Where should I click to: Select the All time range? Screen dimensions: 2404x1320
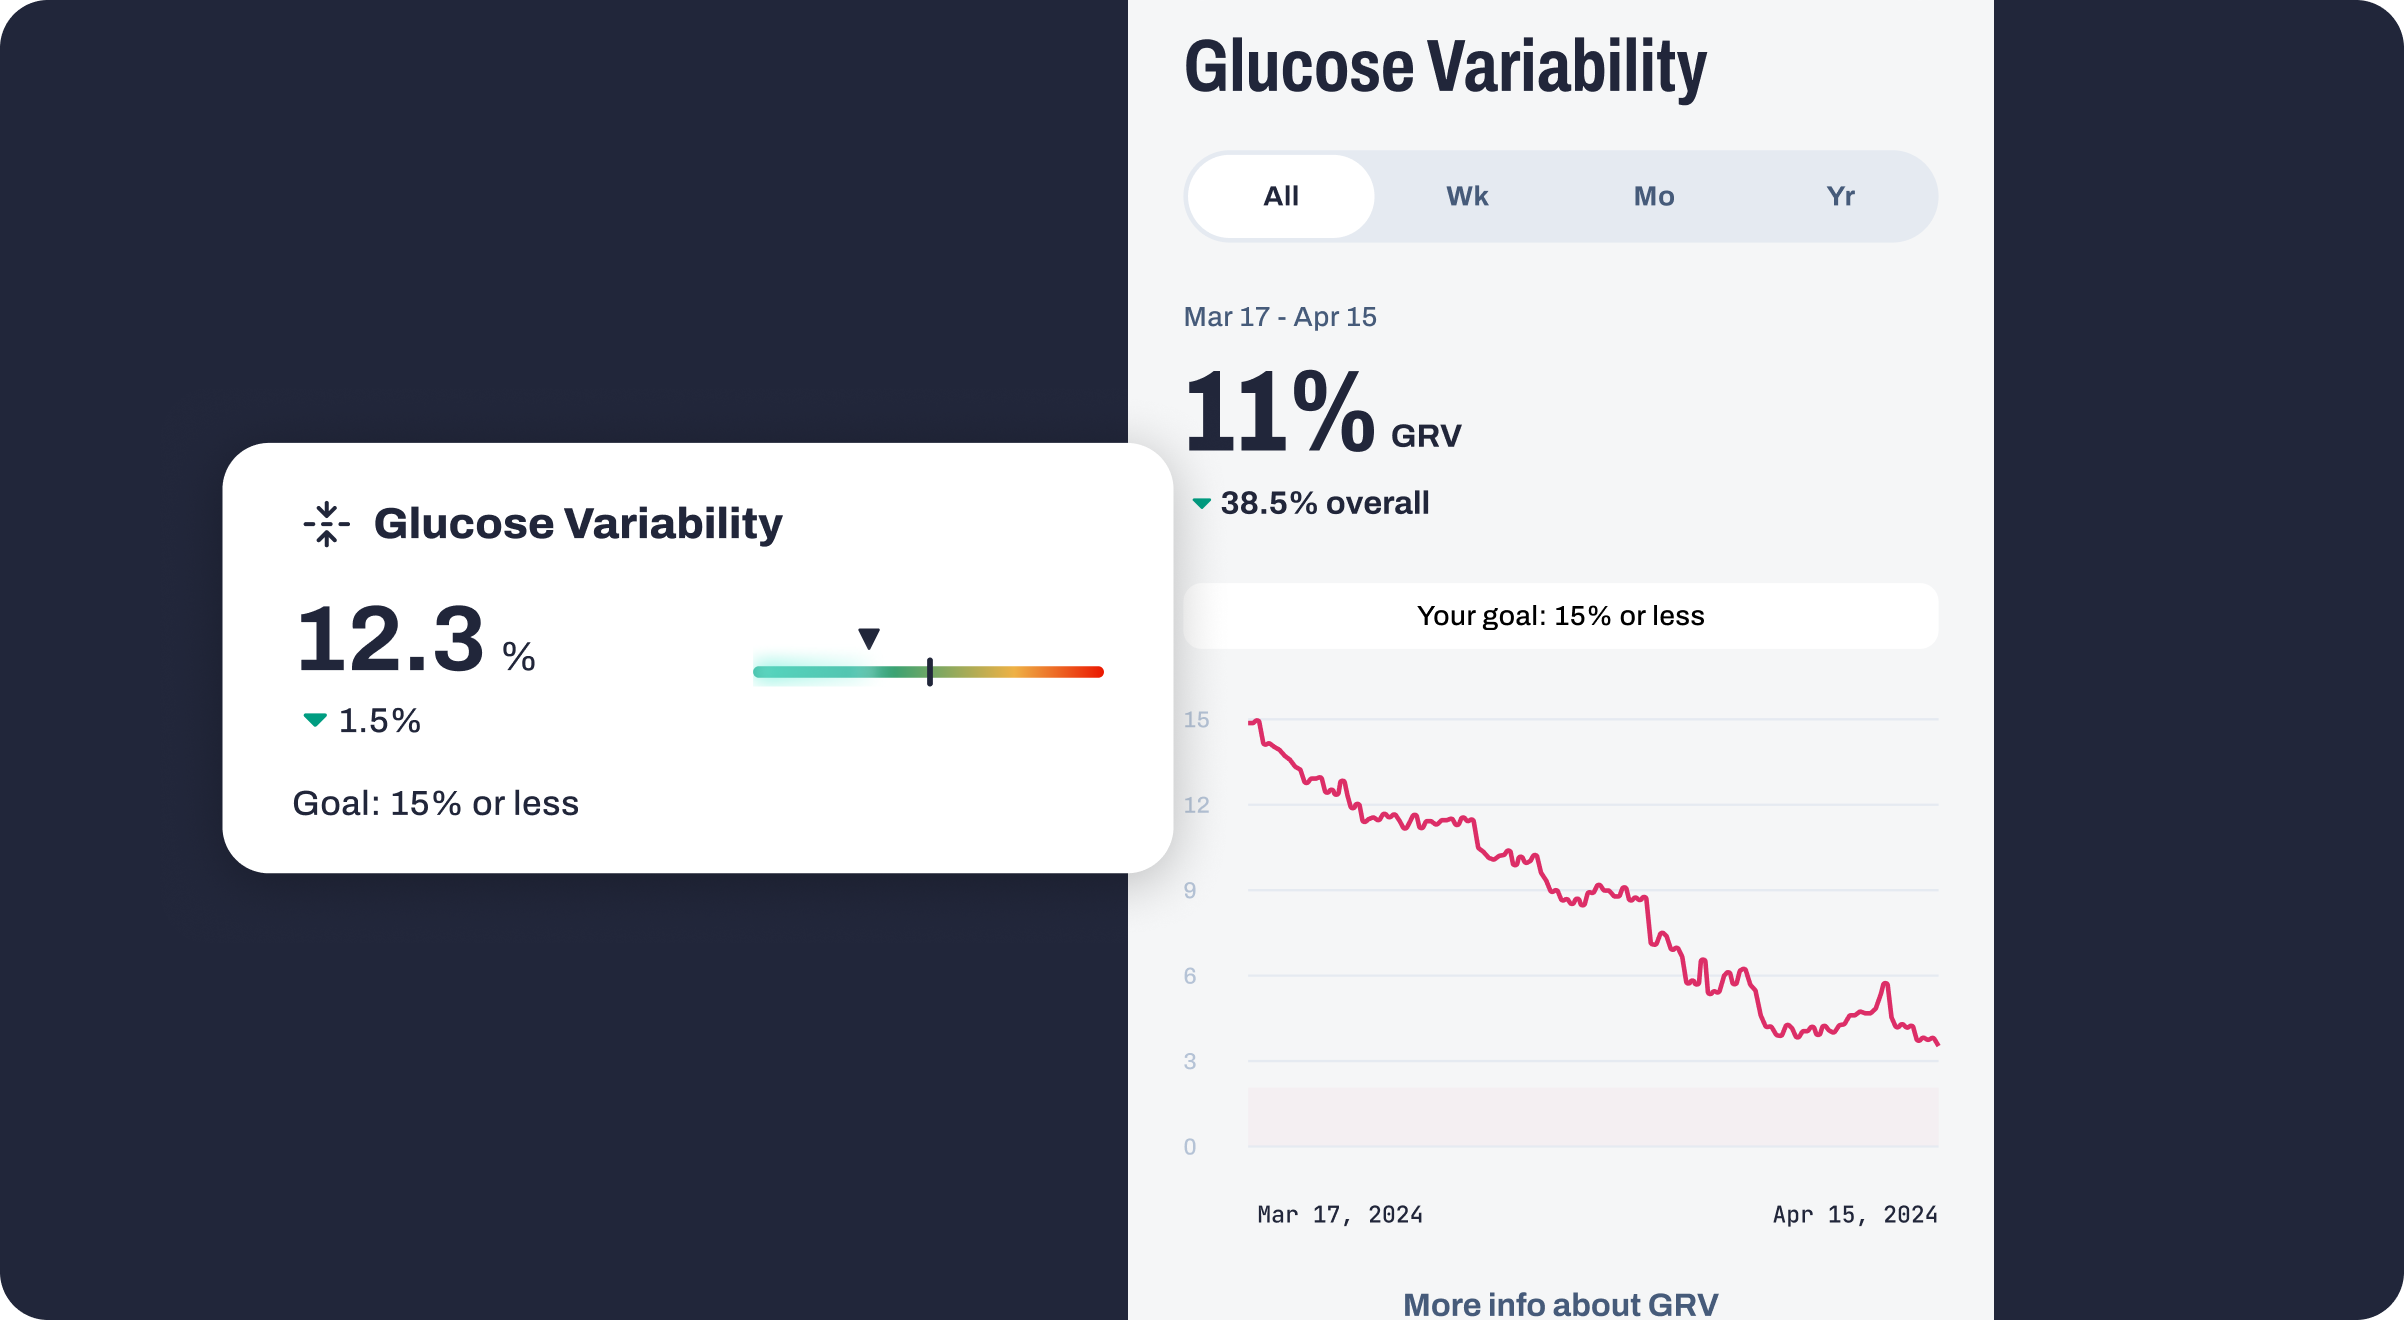pos(1279,196)
